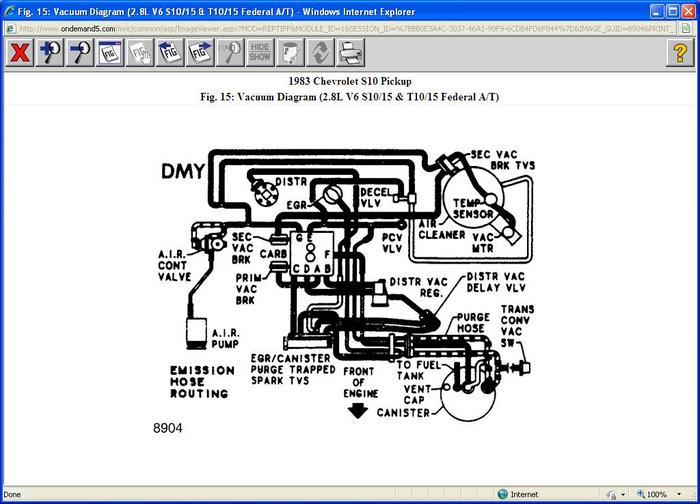Fit figure to window with FIG window icon
The height and width of the screenshot is (504, 700).
[x=110, y=53]
